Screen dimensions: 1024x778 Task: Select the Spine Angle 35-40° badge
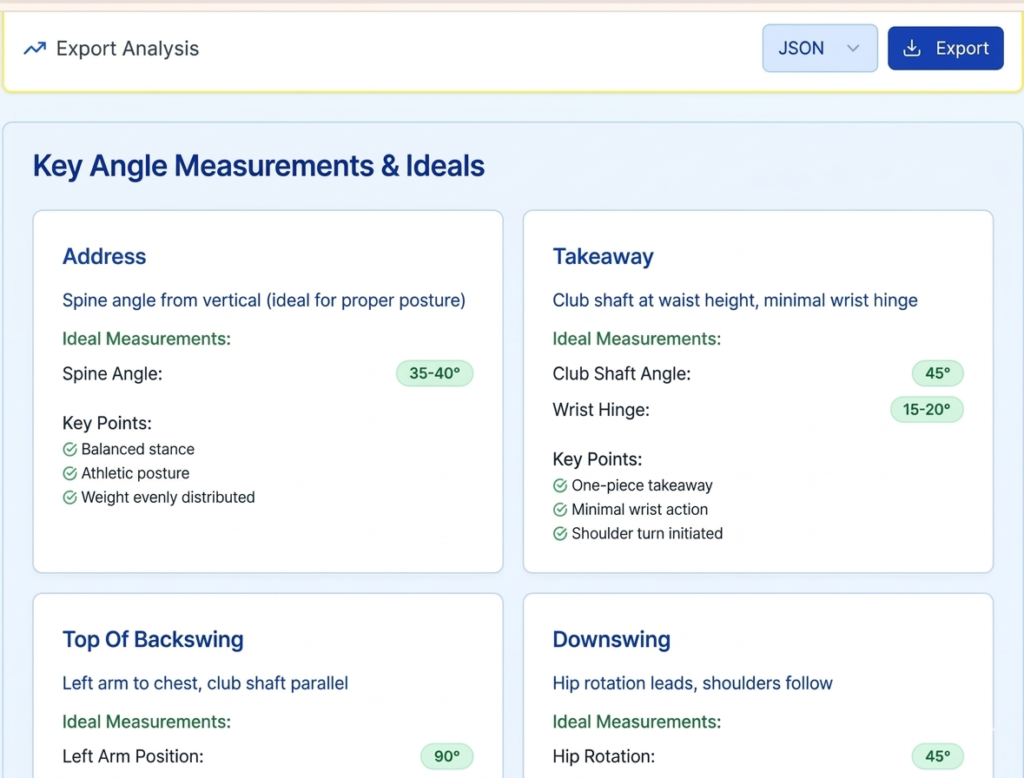pyautogui.click(x=434, y=374)
